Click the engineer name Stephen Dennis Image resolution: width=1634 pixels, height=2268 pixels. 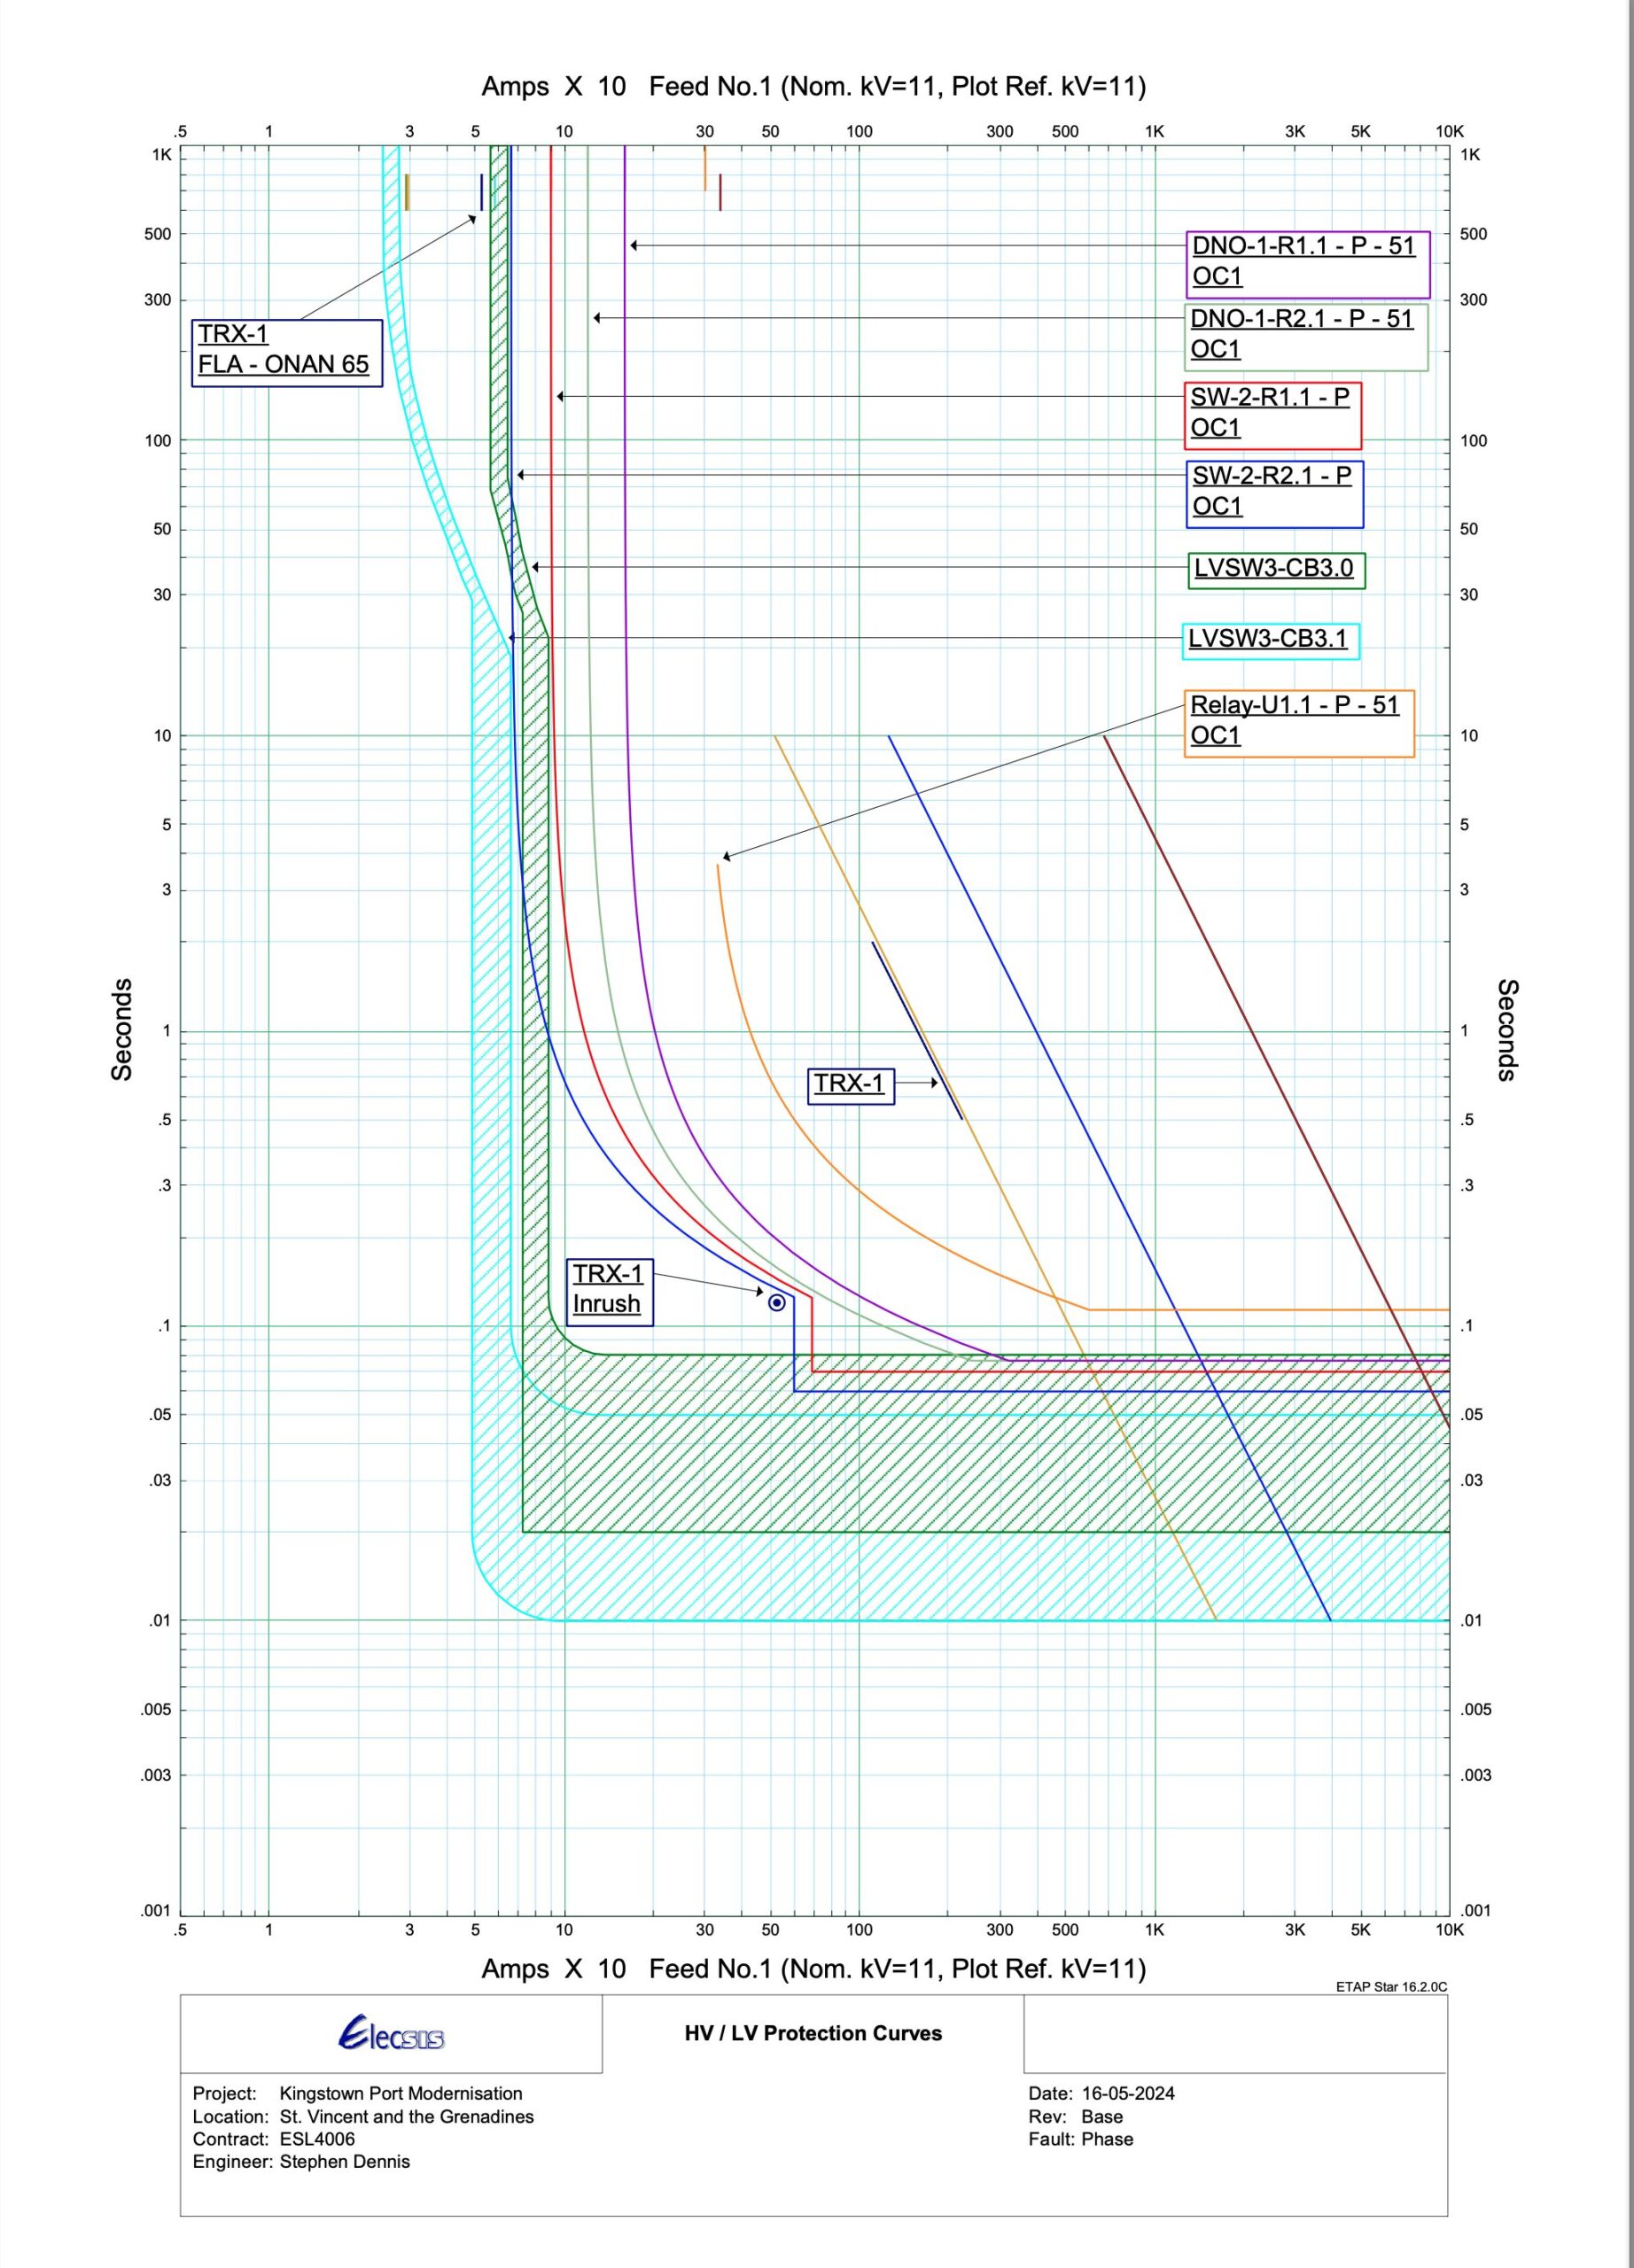click(x=344, y=2162)
